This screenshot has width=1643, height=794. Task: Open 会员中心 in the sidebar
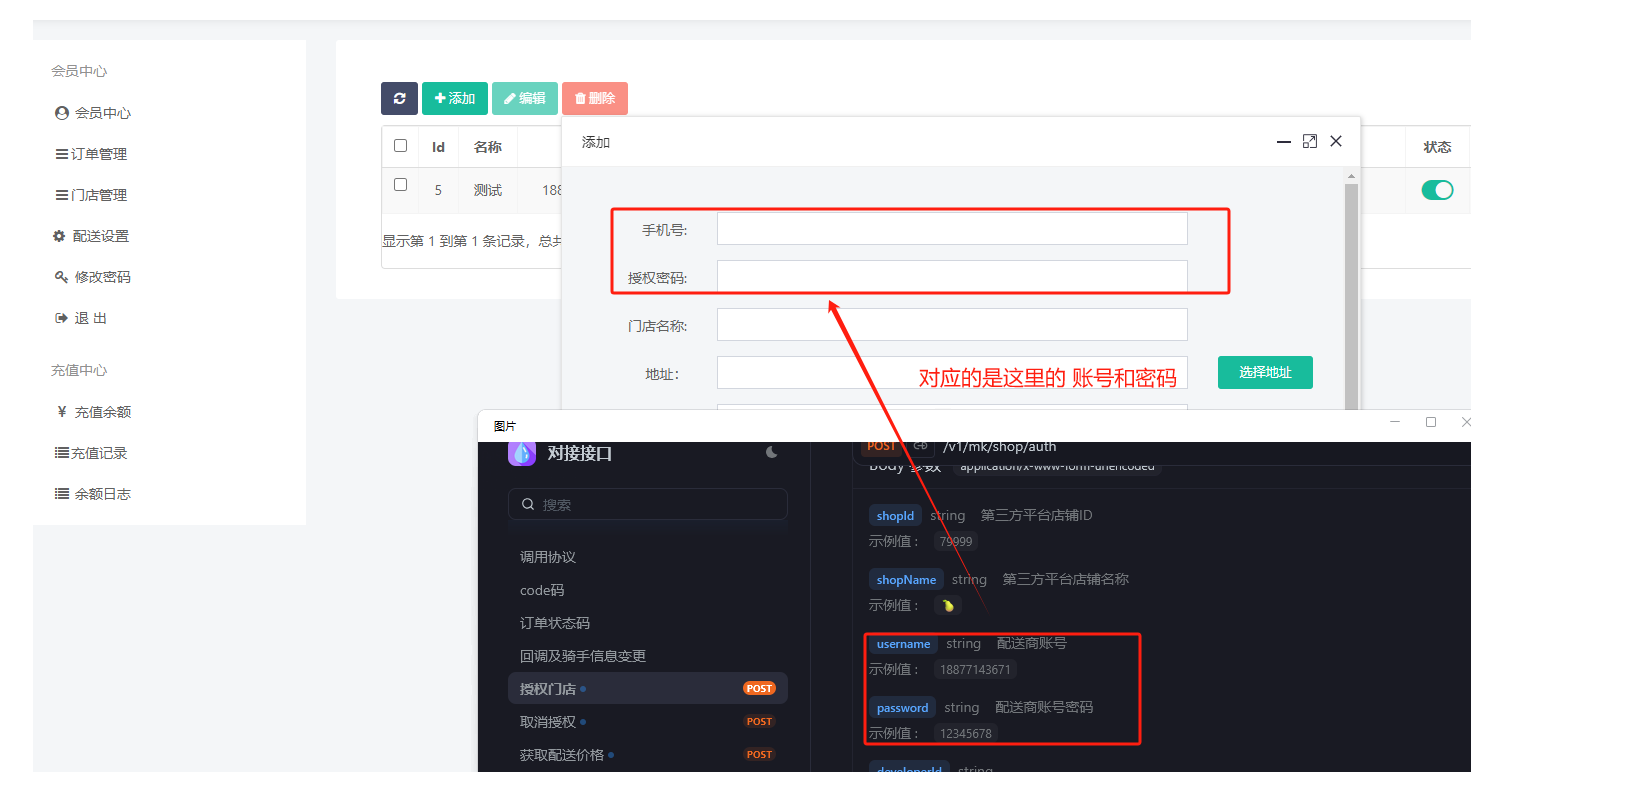[93, 113]
